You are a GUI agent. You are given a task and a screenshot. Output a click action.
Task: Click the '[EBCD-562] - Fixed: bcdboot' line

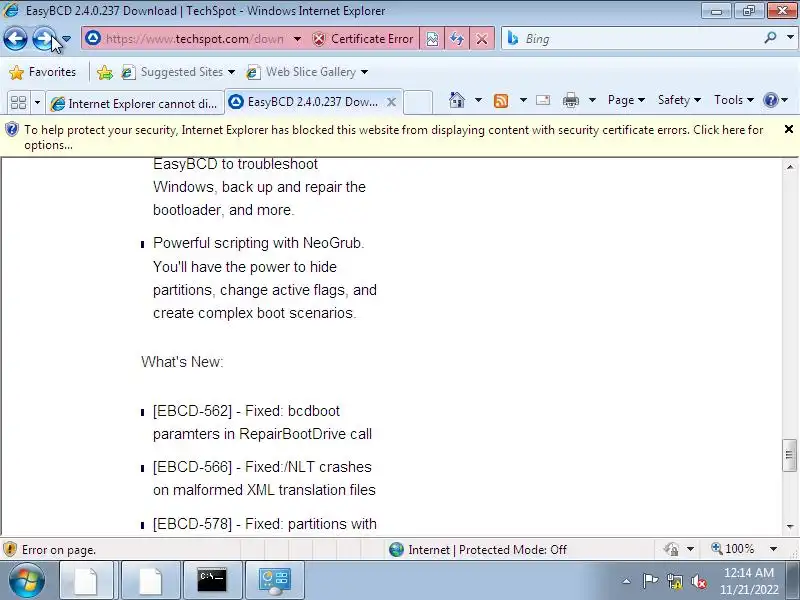click(x=246, y=411)
